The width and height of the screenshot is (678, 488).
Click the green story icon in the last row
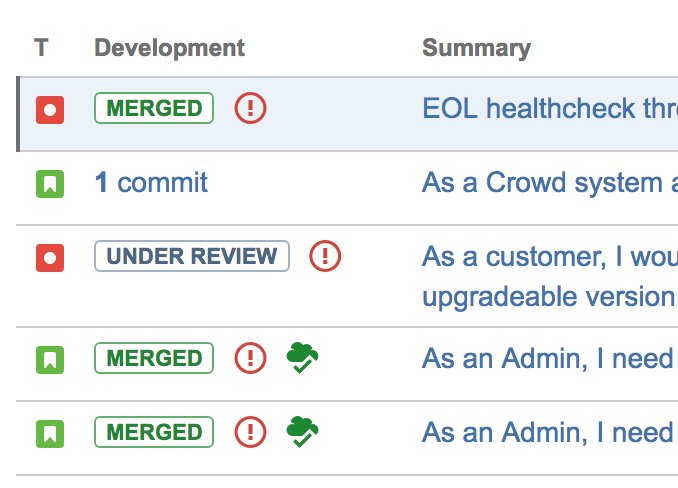(50, 433)
